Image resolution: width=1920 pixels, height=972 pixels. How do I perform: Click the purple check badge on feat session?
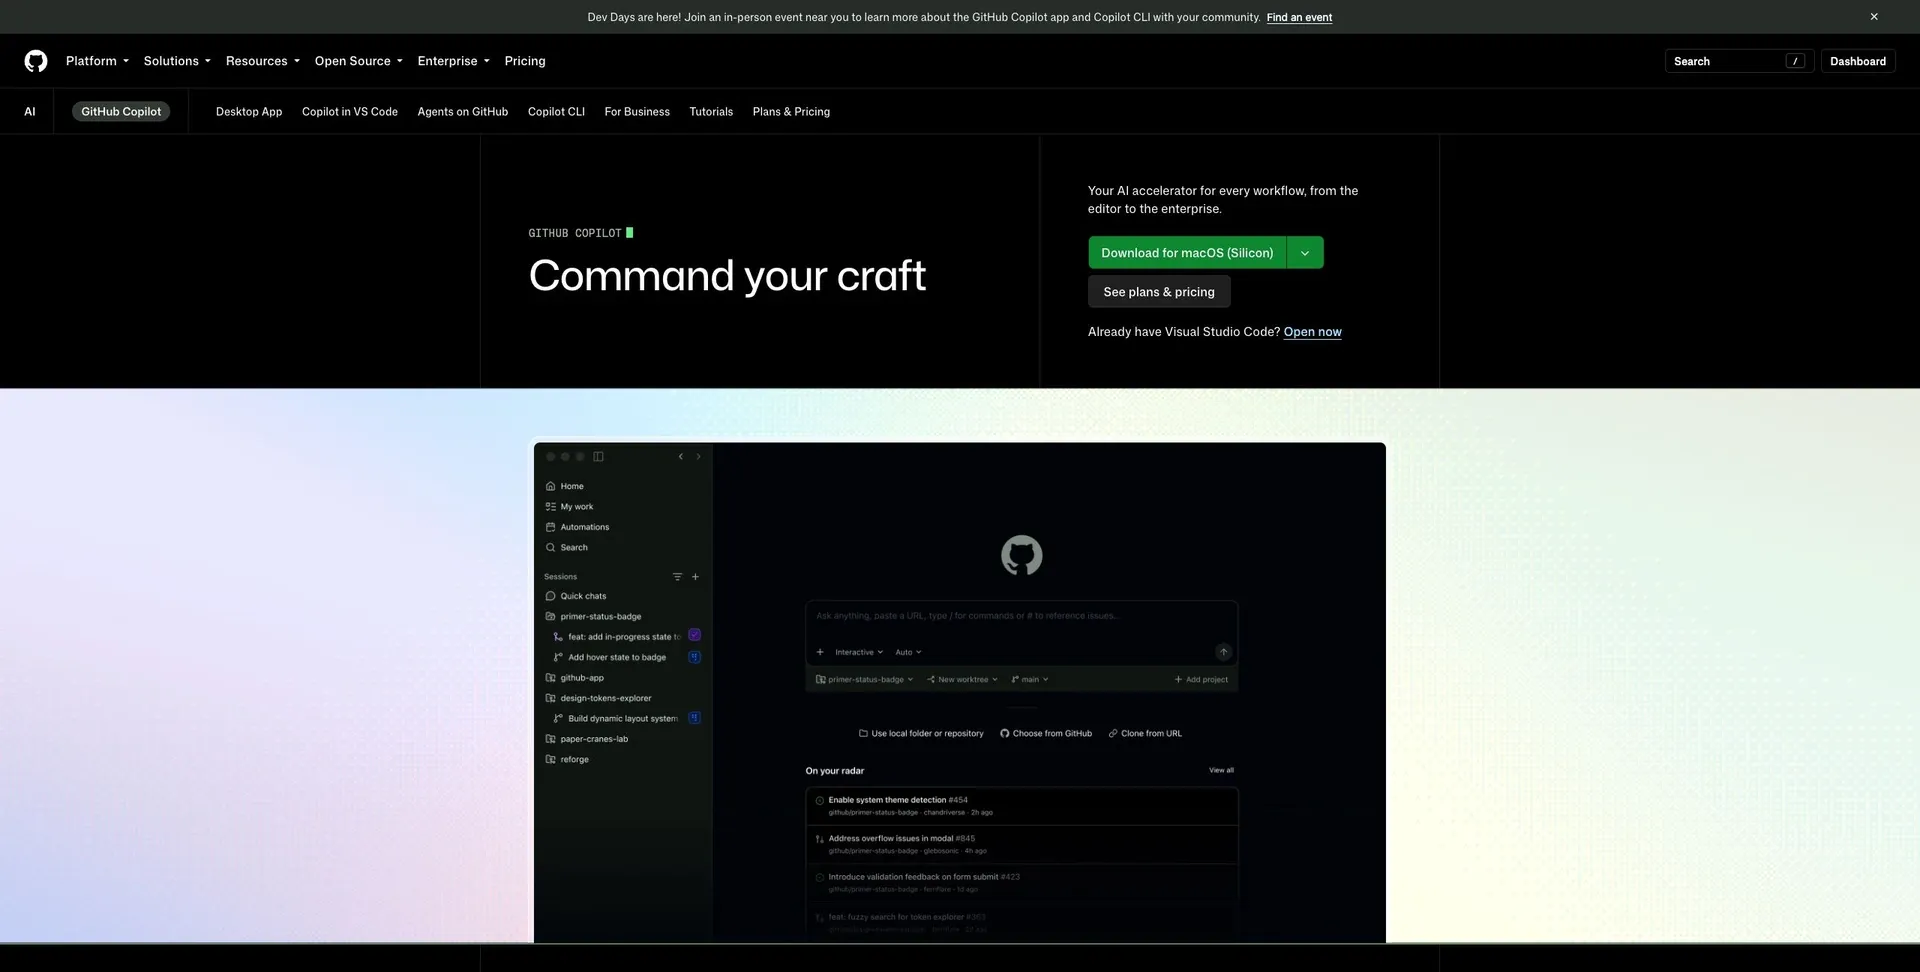click(695, 635)
